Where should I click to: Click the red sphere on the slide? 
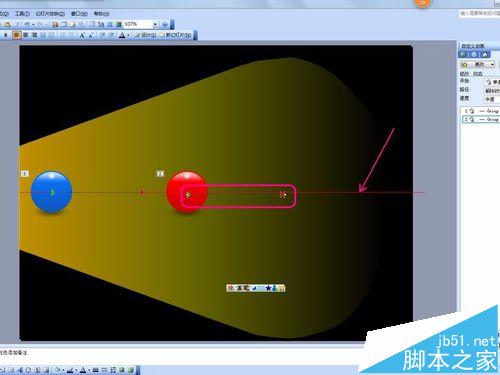coord(187,192)
